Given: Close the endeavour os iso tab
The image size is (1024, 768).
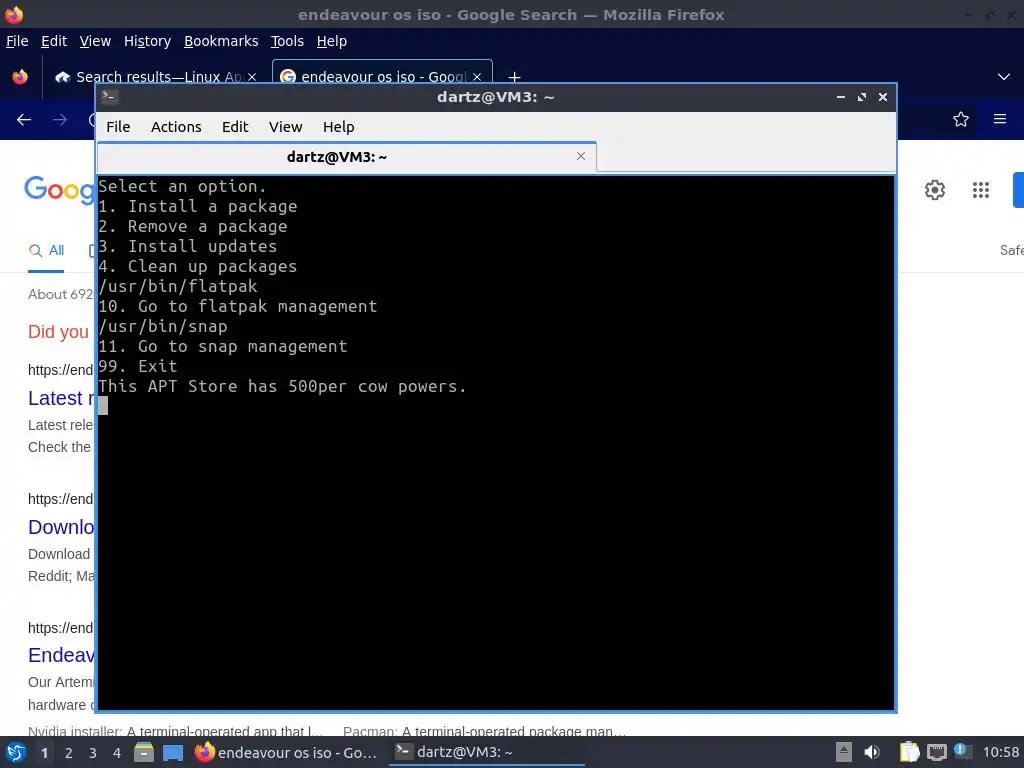Looking at the screenshot, I should point(477,77).
